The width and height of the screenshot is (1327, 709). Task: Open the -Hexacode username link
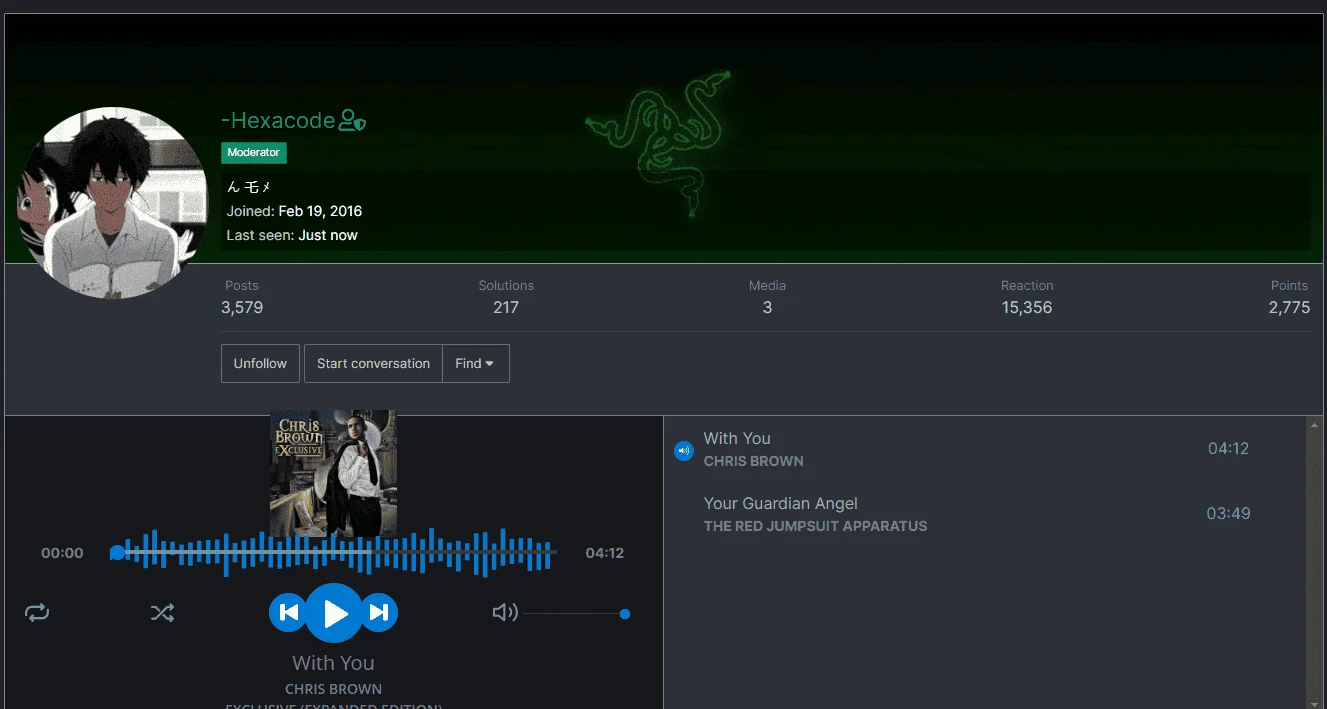278,121
